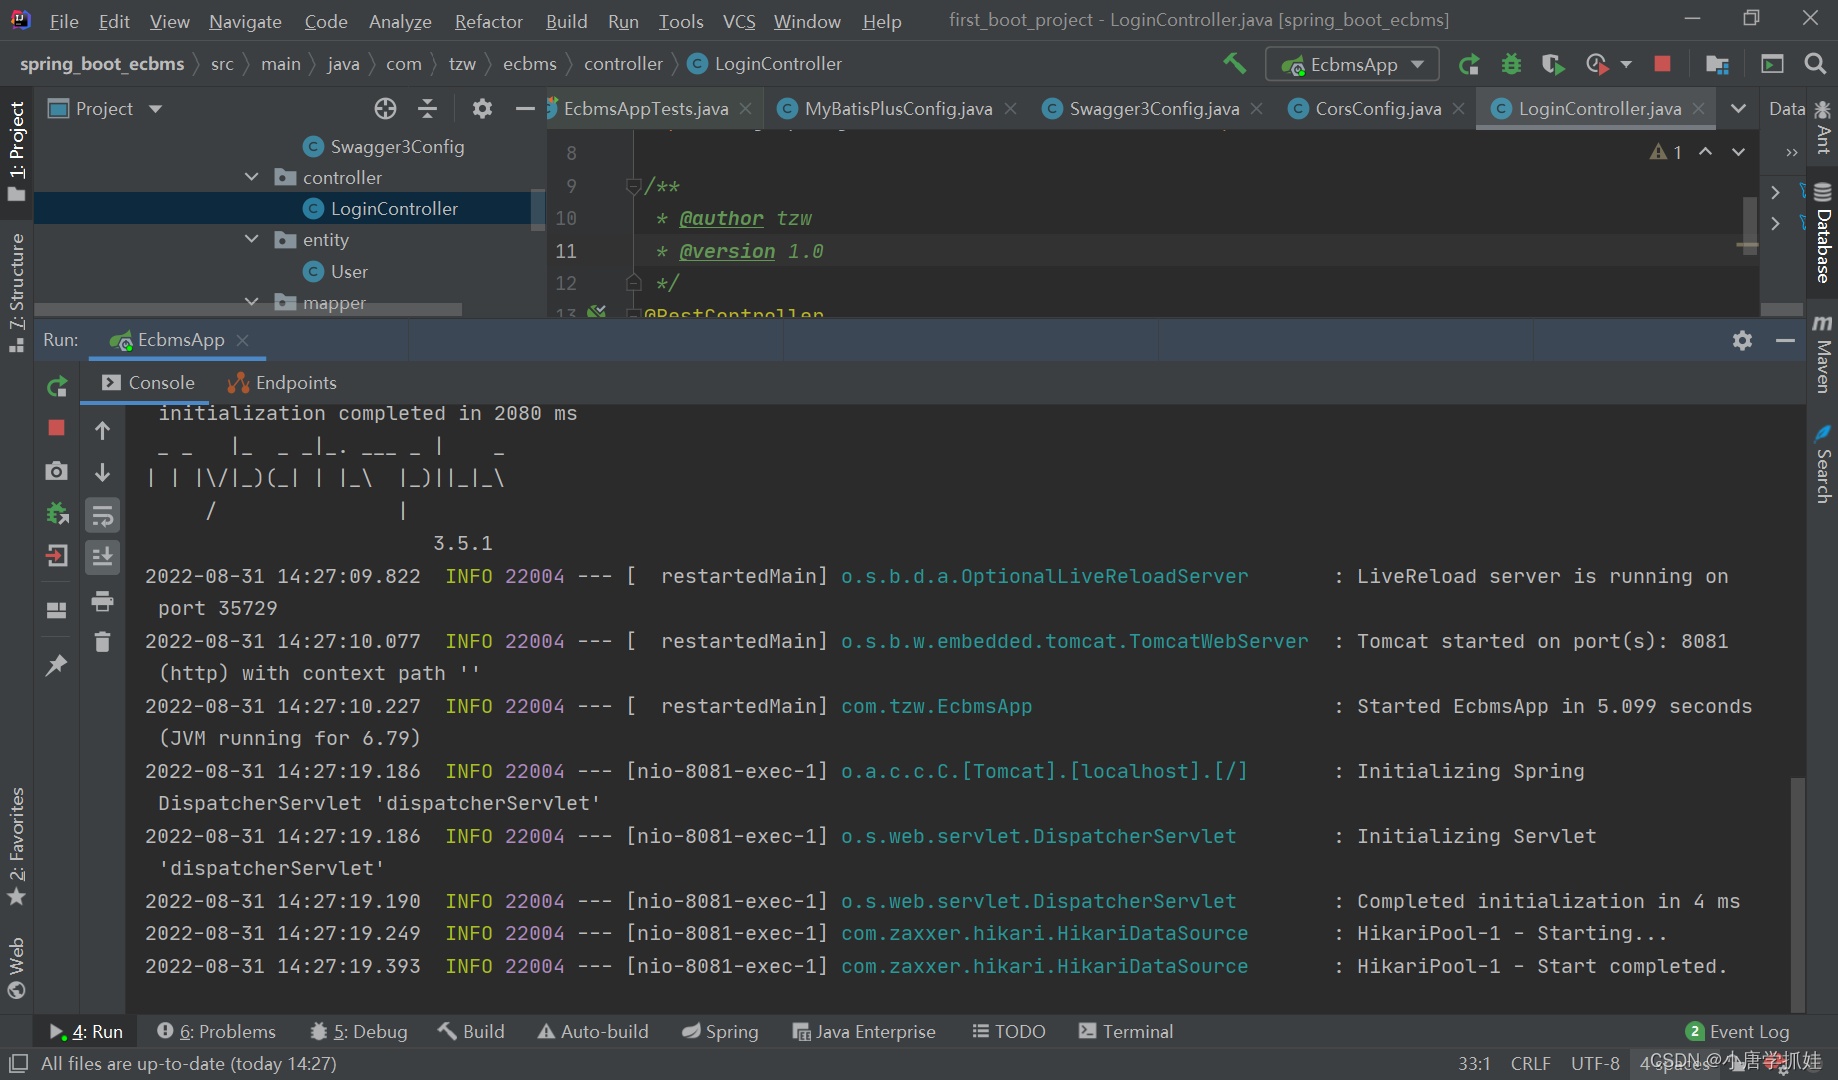Close the Swagger3Config.java tab
Viewport: 1838px width, 1080px height.
1256,108
